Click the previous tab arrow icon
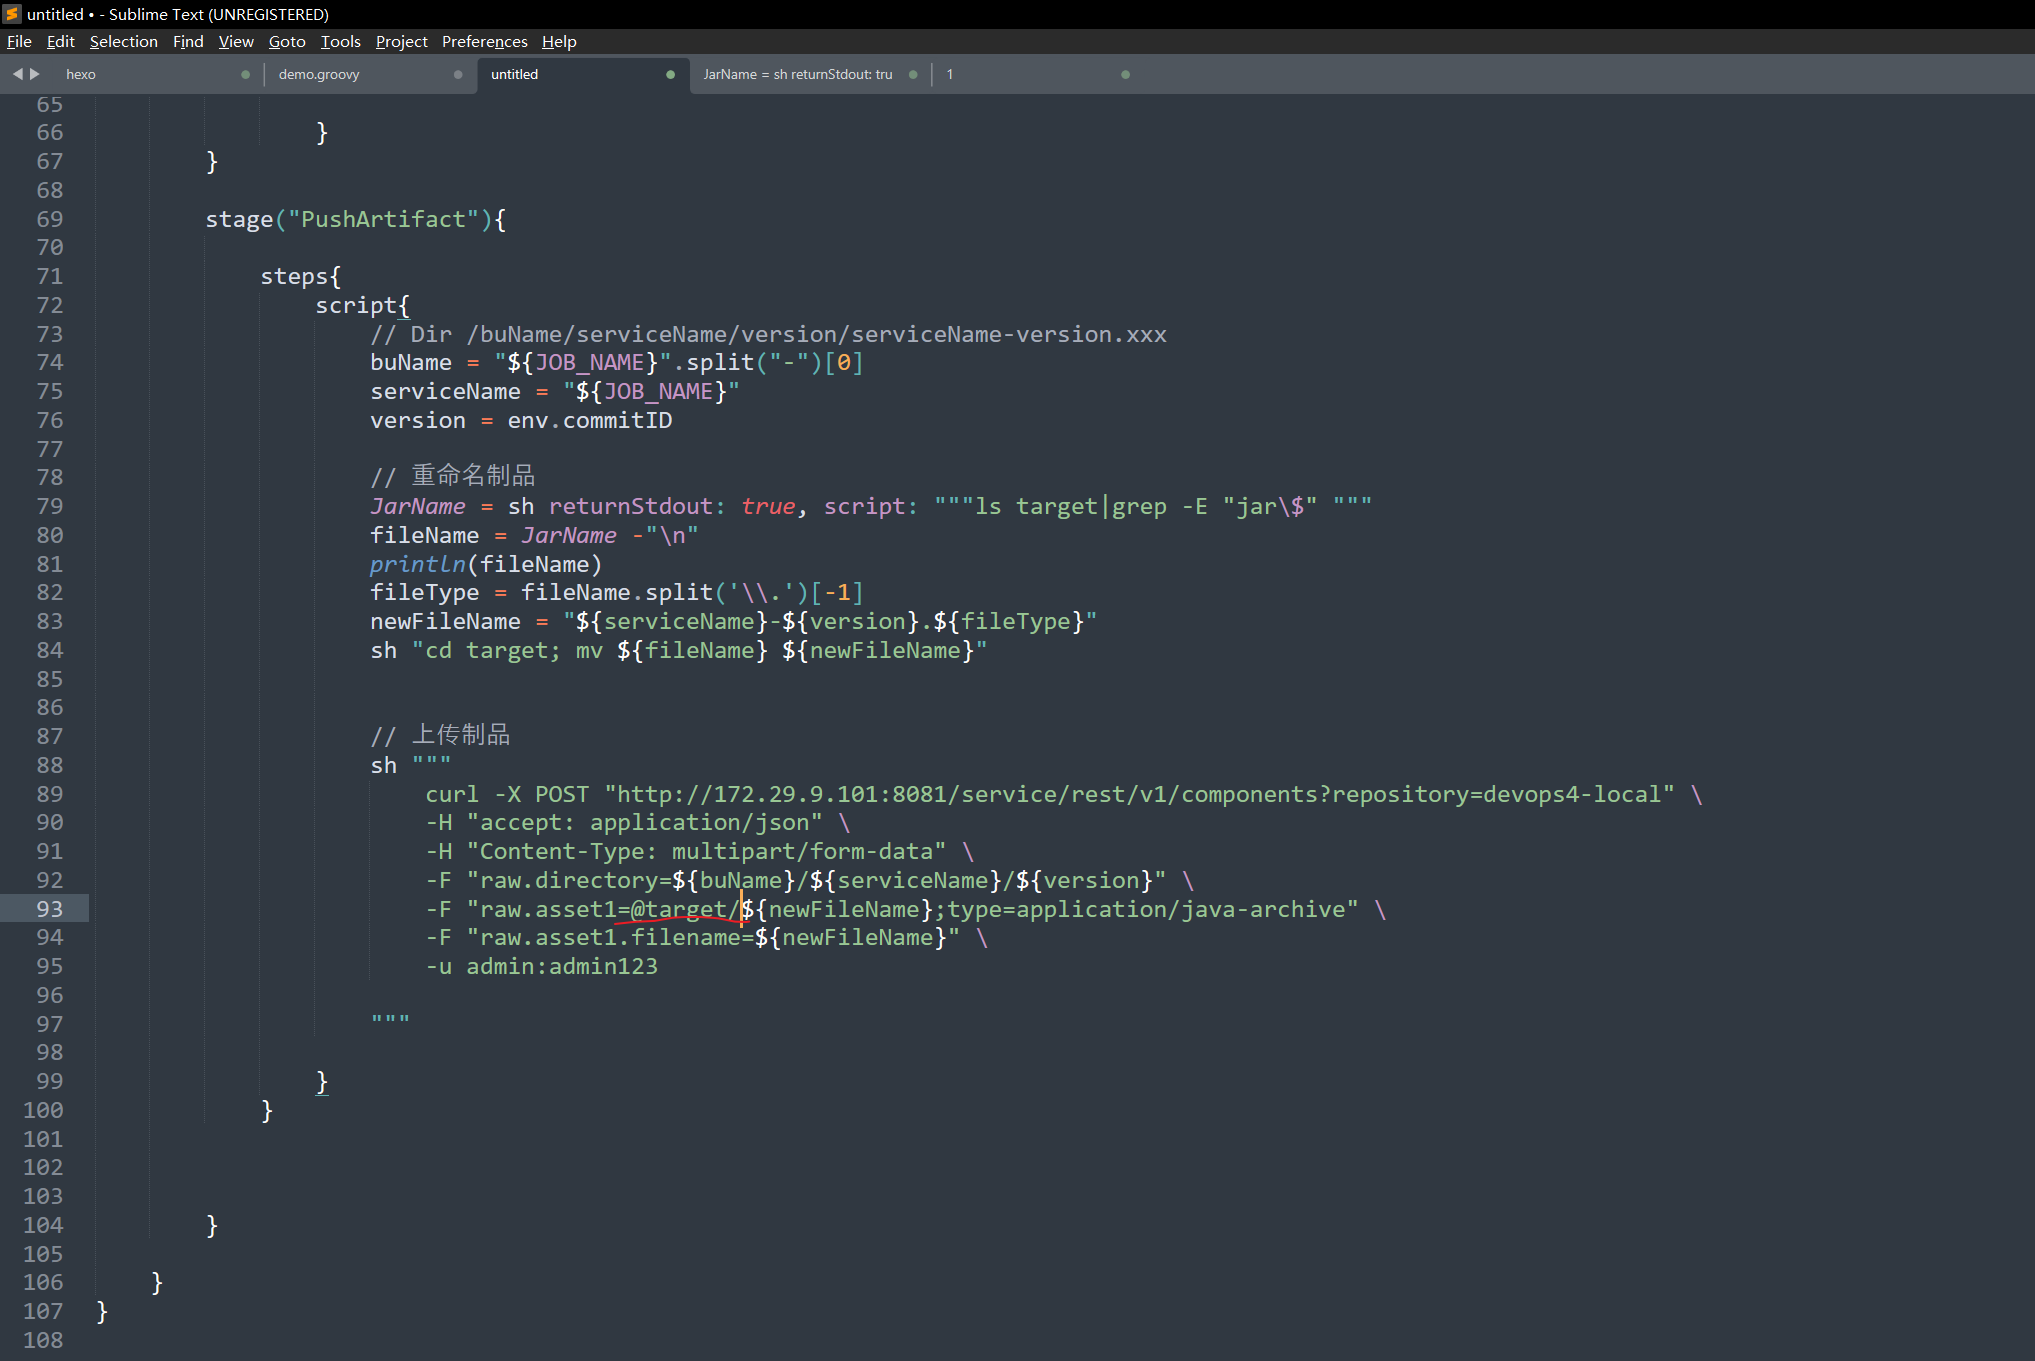 [17, 74]
